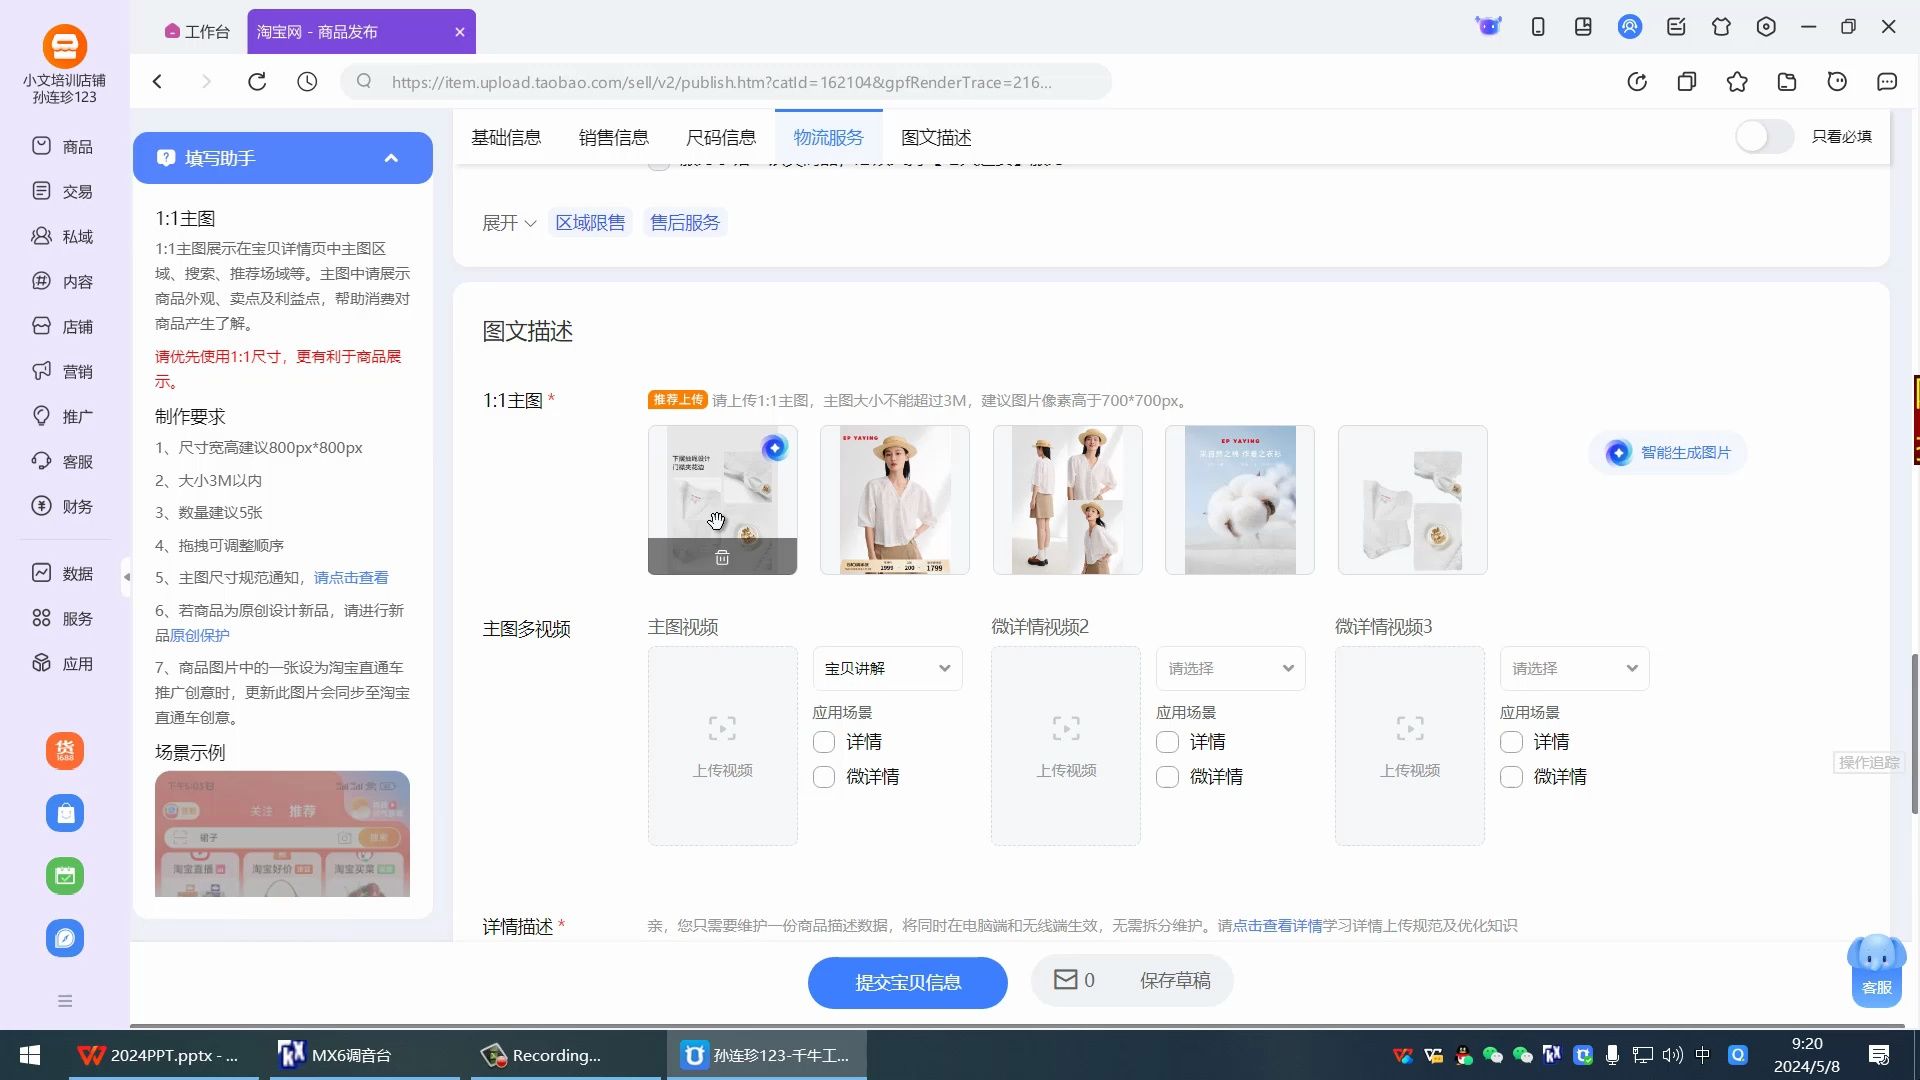Enable the 详情 checkbox under 主图视频
The image size is (1920, 1080).
(823, 742)
